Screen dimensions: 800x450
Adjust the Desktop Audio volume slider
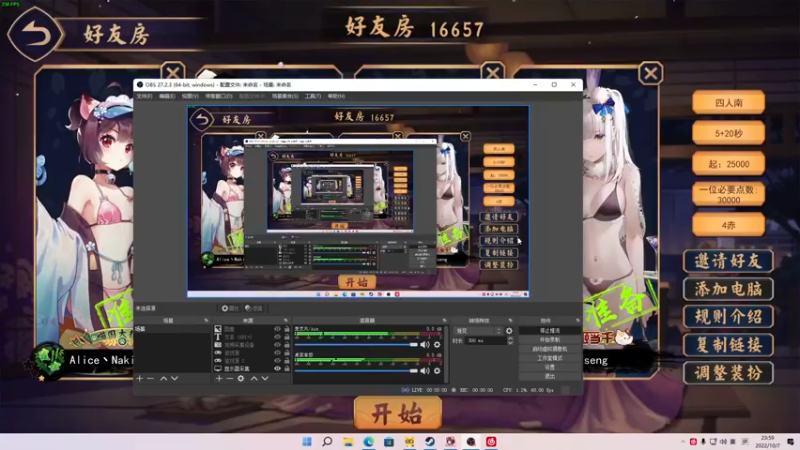pos(356,371)
